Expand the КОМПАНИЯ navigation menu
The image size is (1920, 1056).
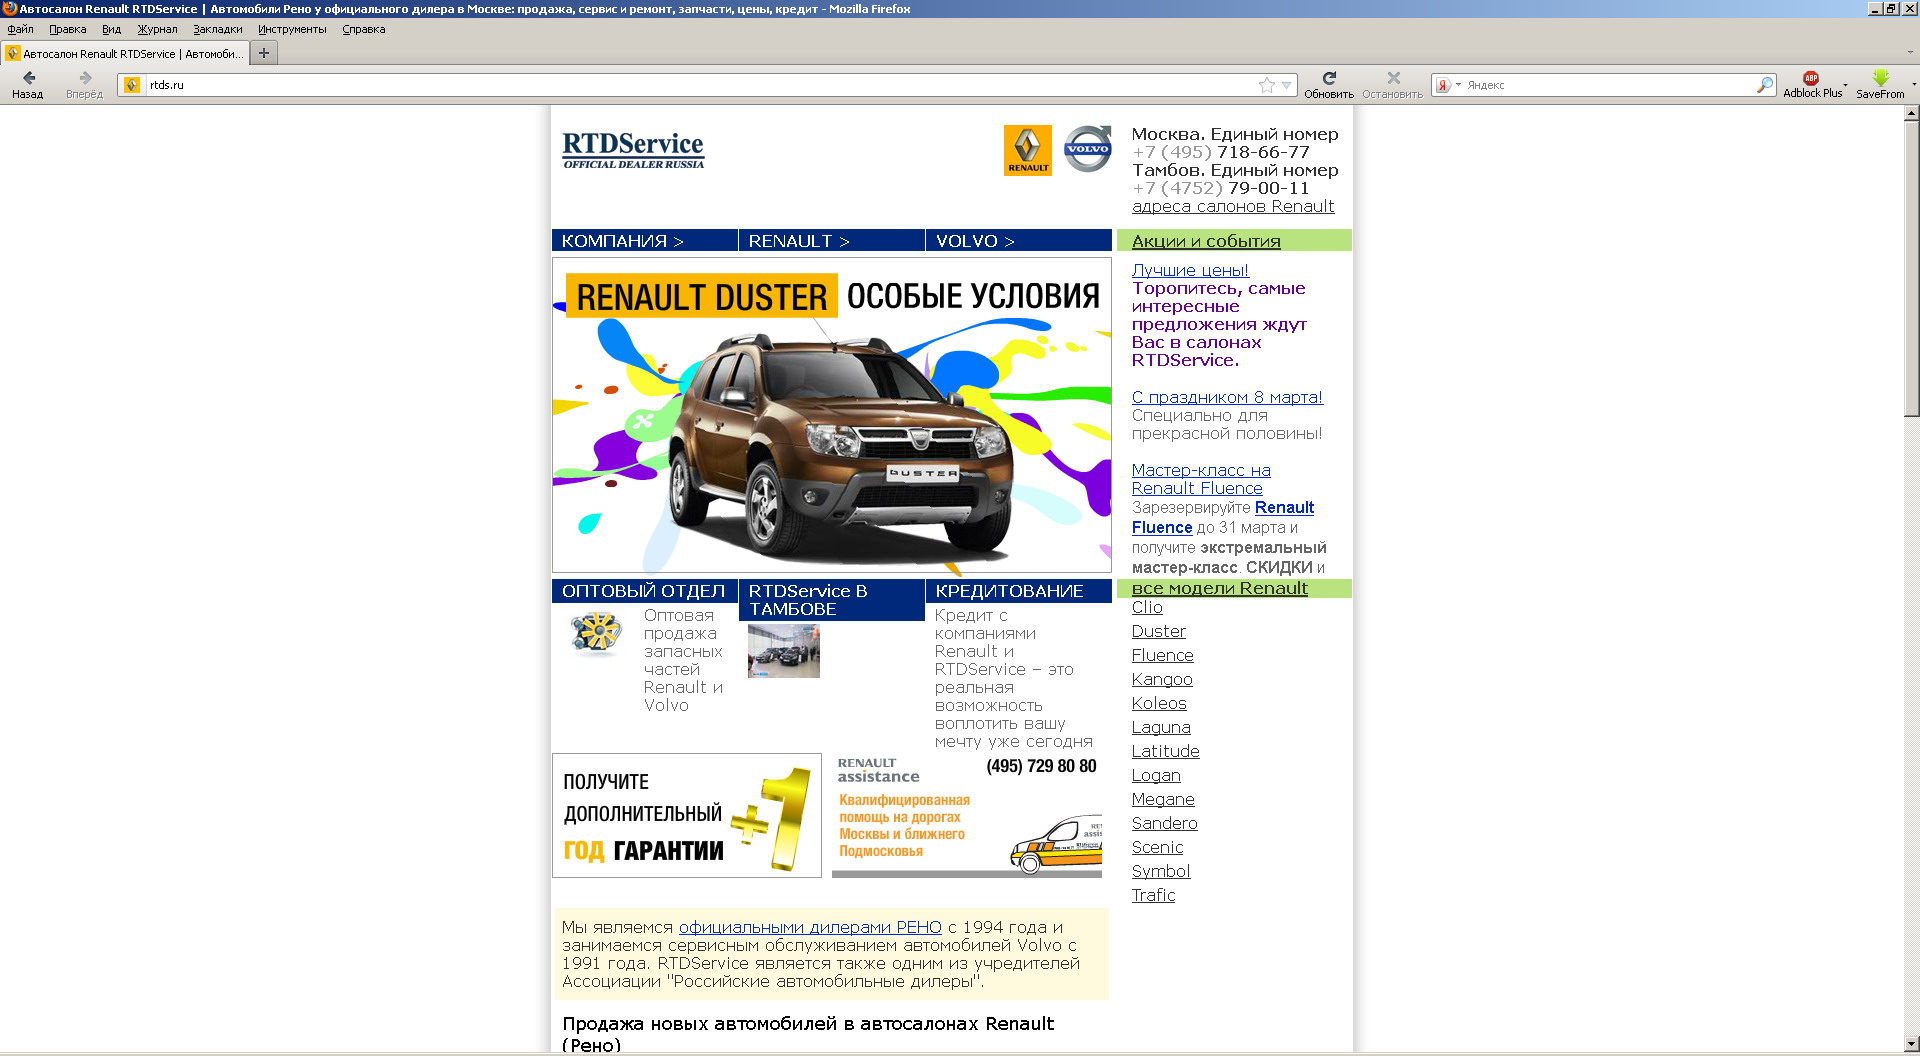pyautogui.click(x=644, y=241)
